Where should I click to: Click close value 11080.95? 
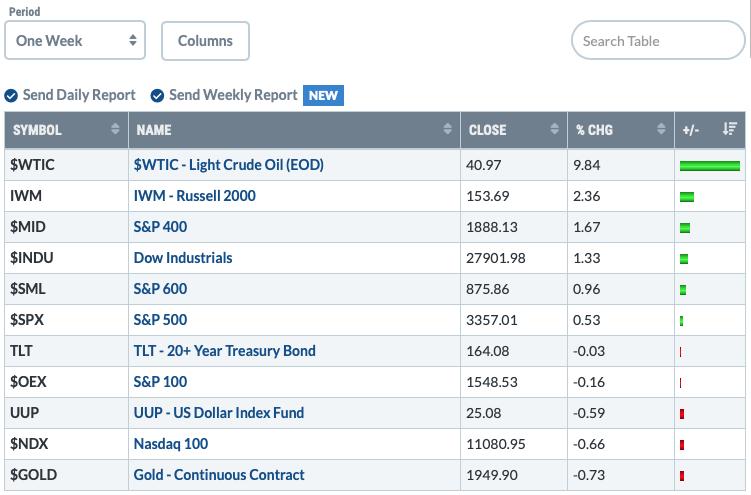[496, 444]
